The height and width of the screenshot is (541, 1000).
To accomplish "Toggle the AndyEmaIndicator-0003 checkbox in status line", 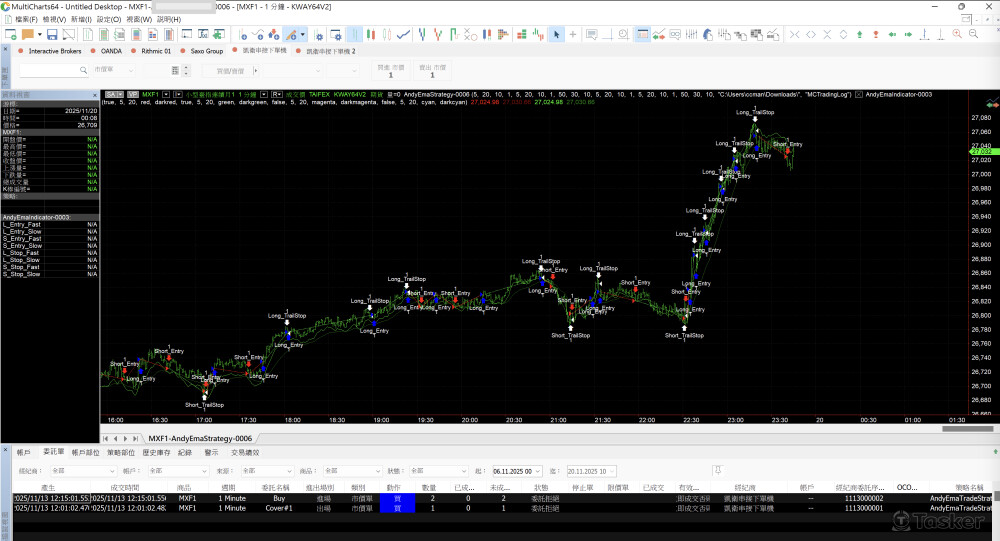I will pyautogui.click(x=859, y=94).
